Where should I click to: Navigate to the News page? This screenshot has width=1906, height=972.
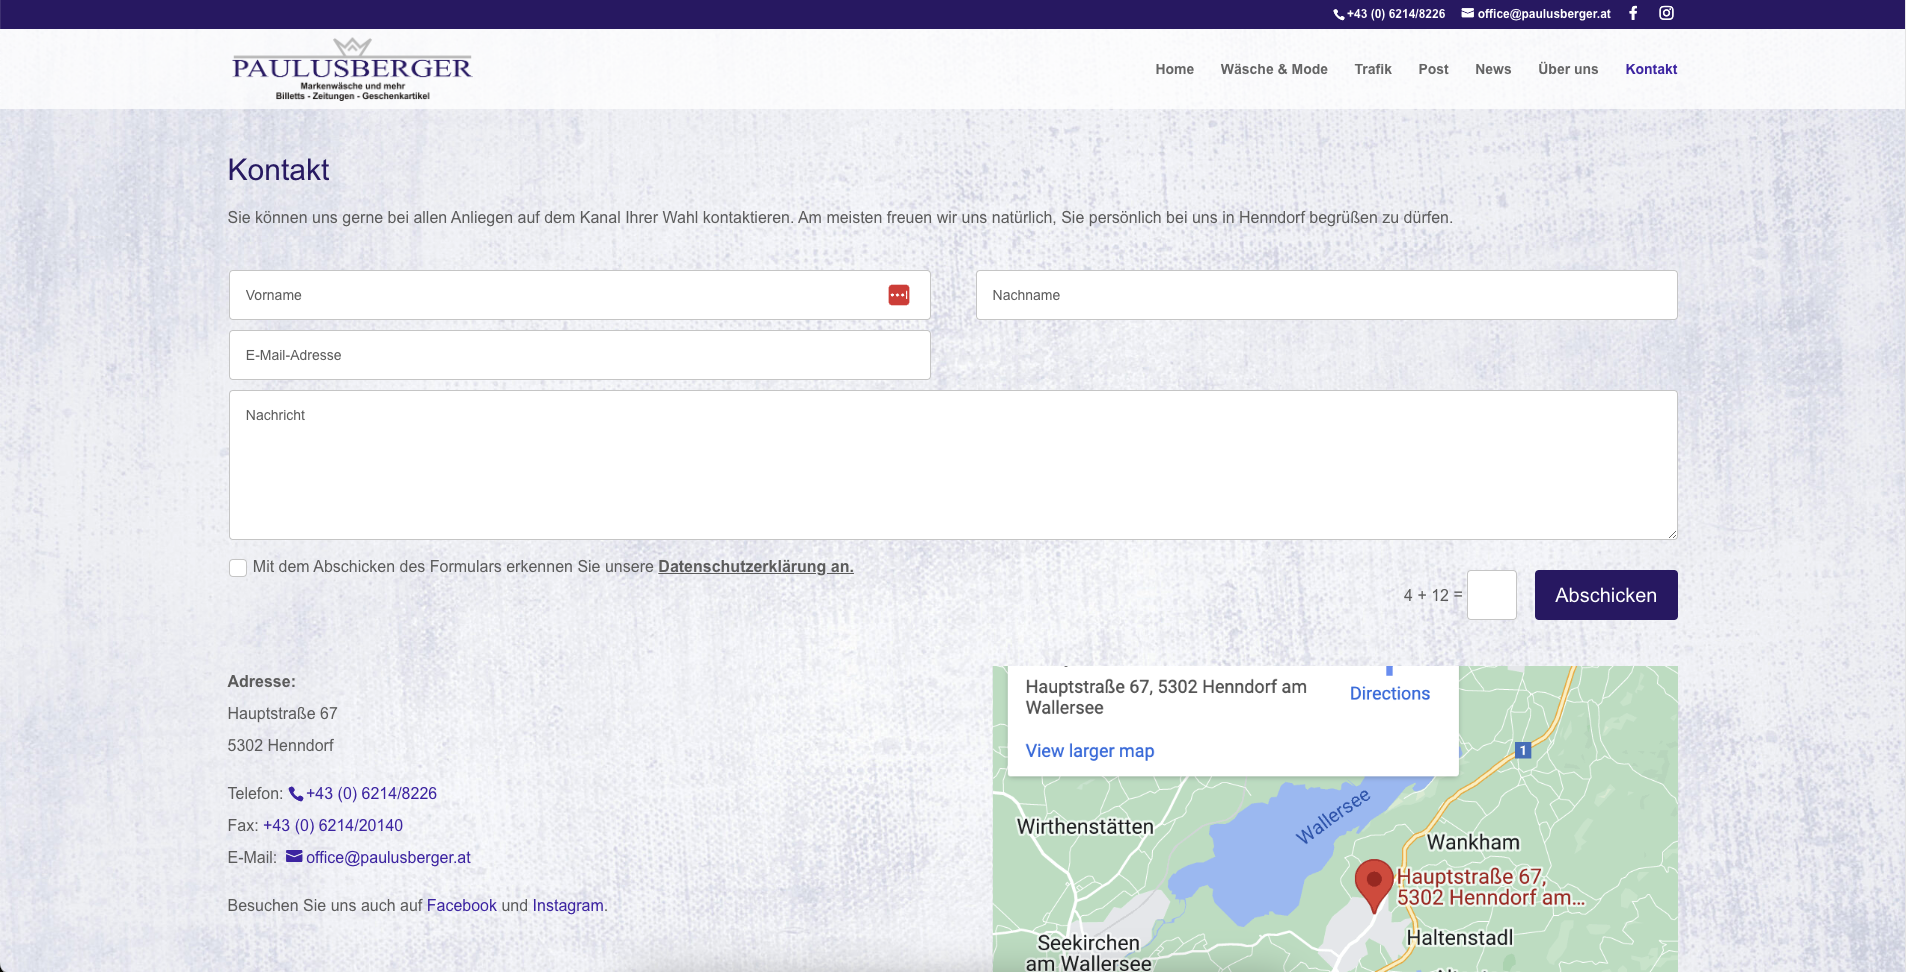tap(1492, 69)
